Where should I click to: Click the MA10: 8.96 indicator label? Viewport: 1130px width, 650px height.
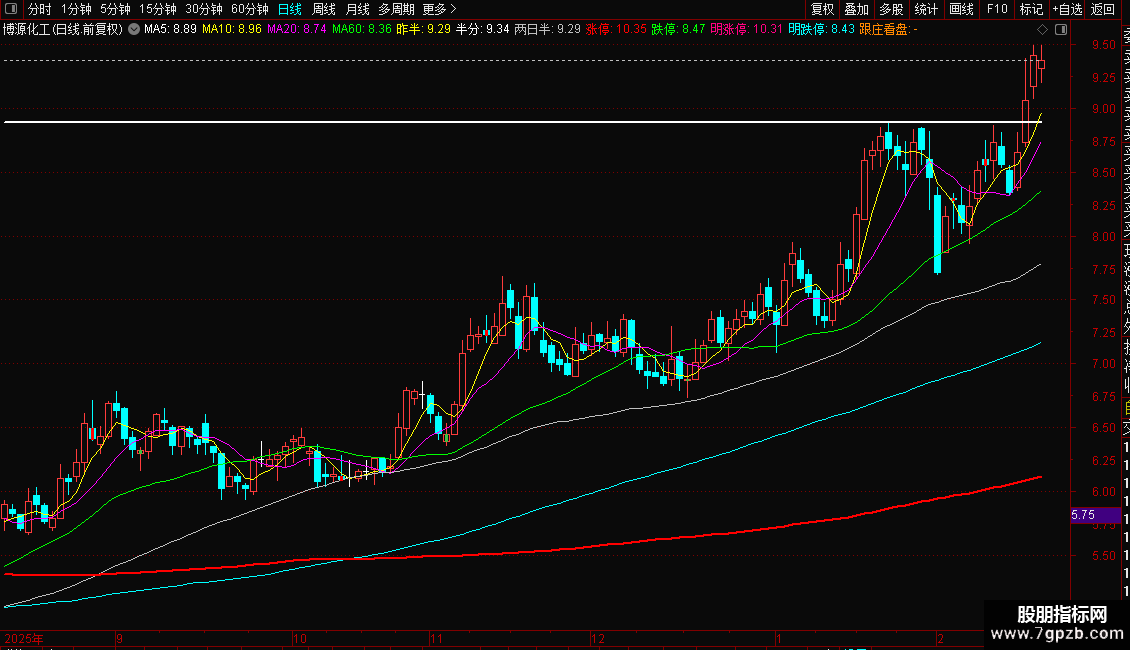pos(232,30)
